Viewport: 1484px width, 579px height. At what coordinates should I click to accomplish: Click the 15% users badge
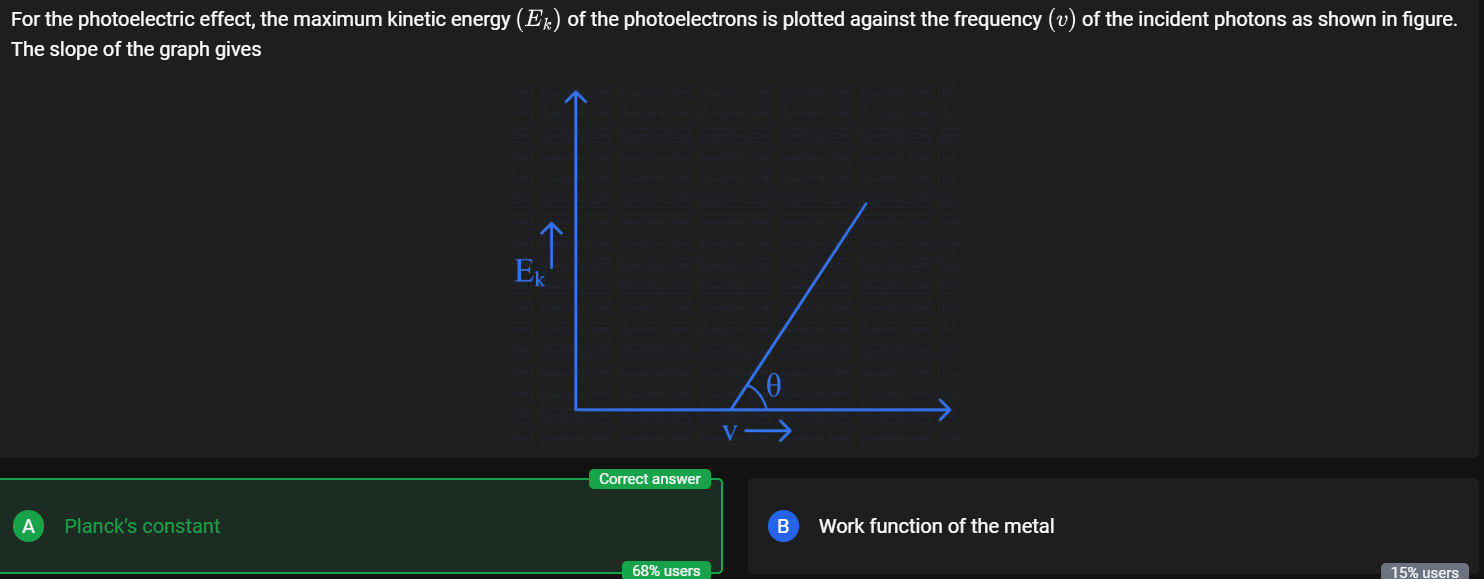tap(1425, 572)
